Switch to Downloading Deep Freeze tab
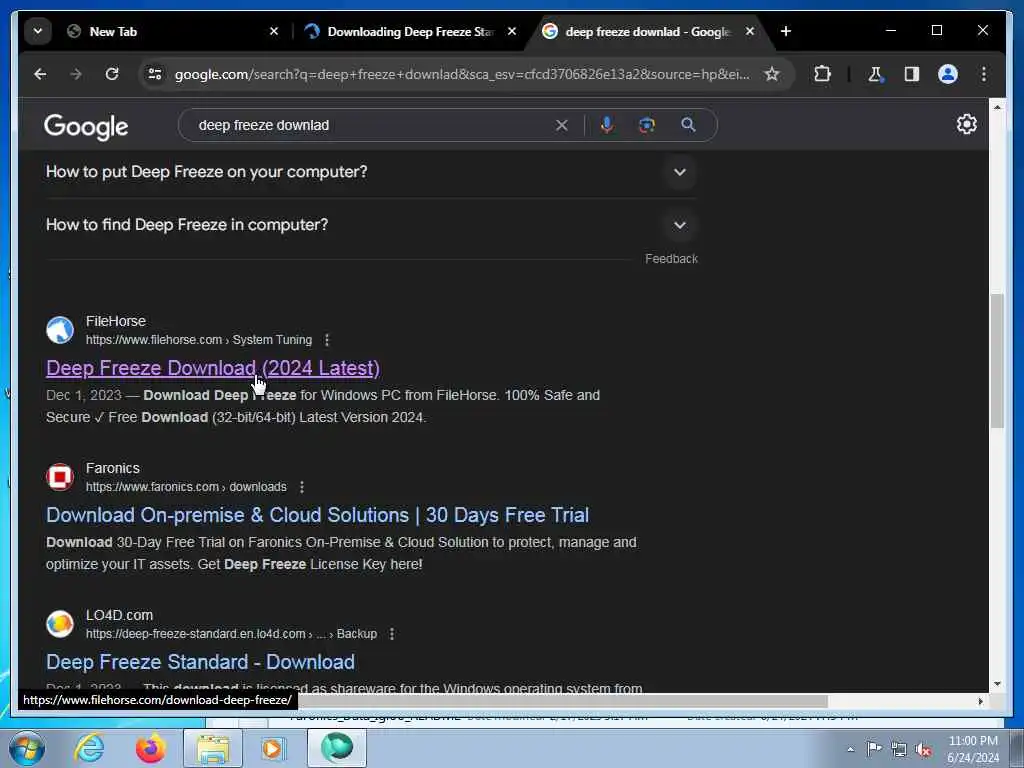 click(411, 31)
